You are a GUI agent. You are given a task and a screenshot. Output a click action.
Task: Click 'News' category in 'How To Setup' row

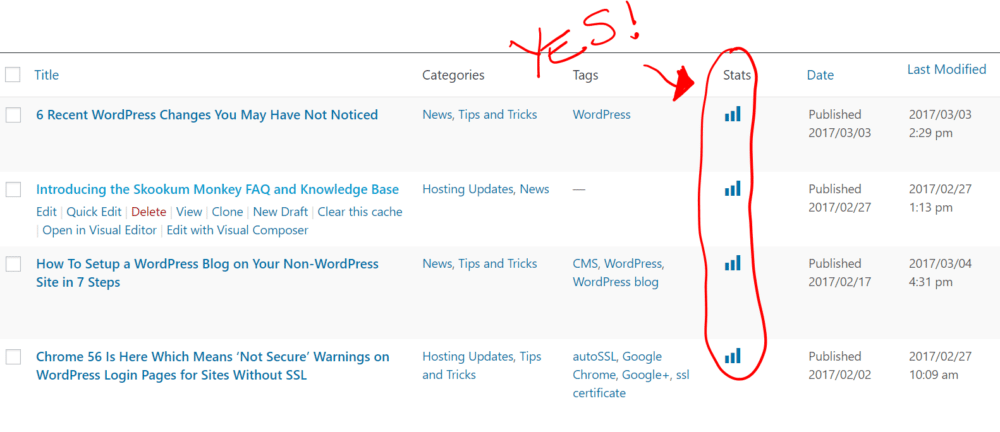[x=436, y=264]
